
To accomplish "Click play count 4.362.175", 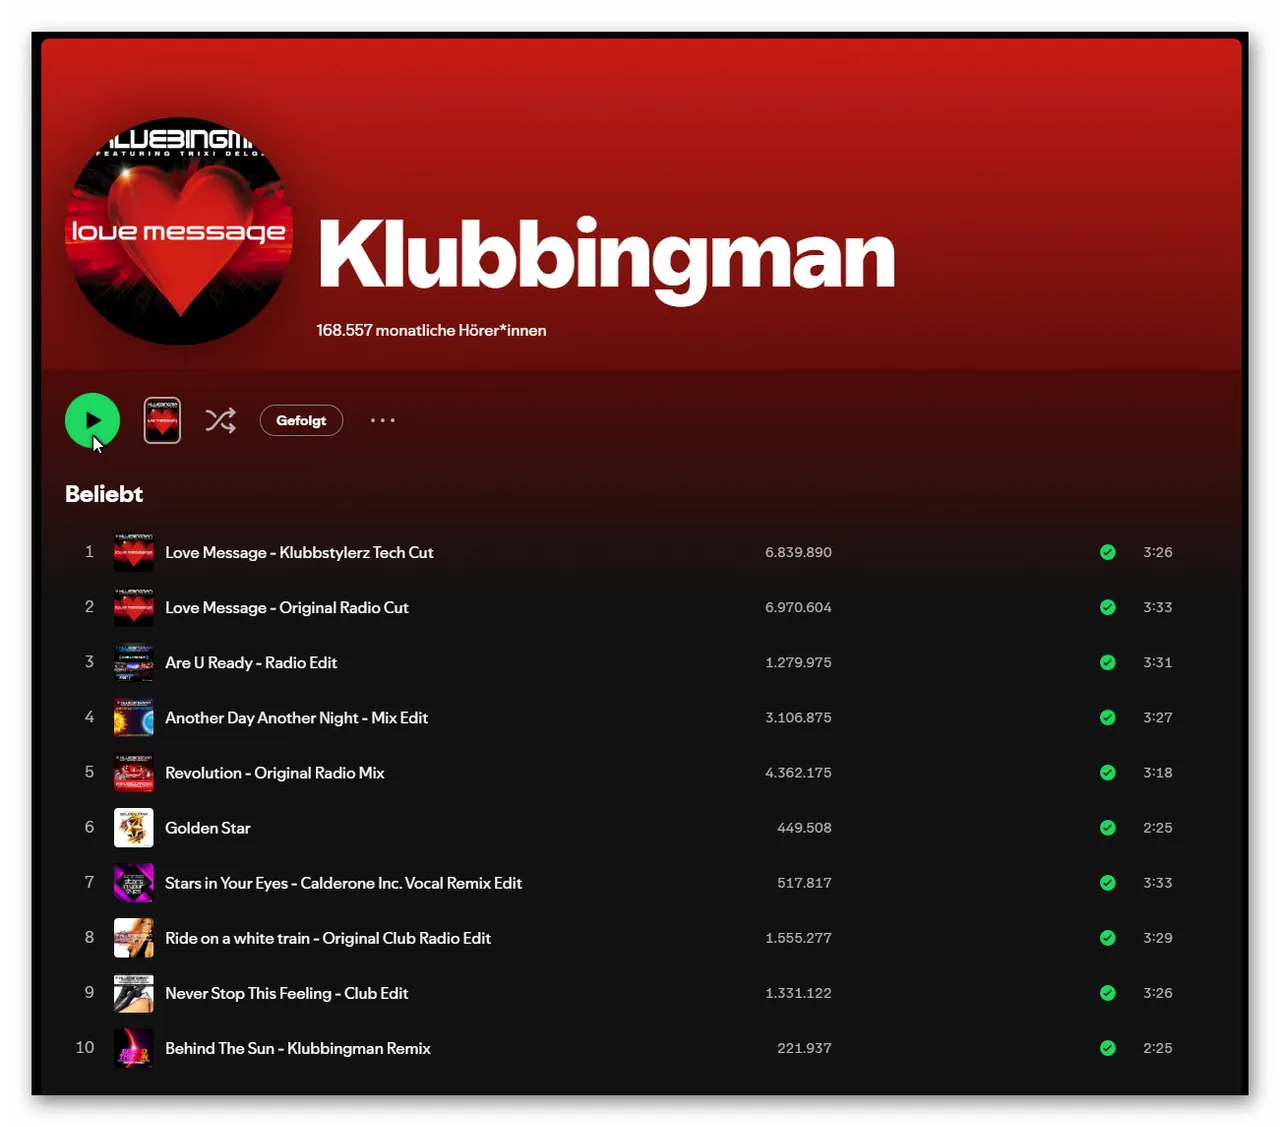I will point(798,772).
